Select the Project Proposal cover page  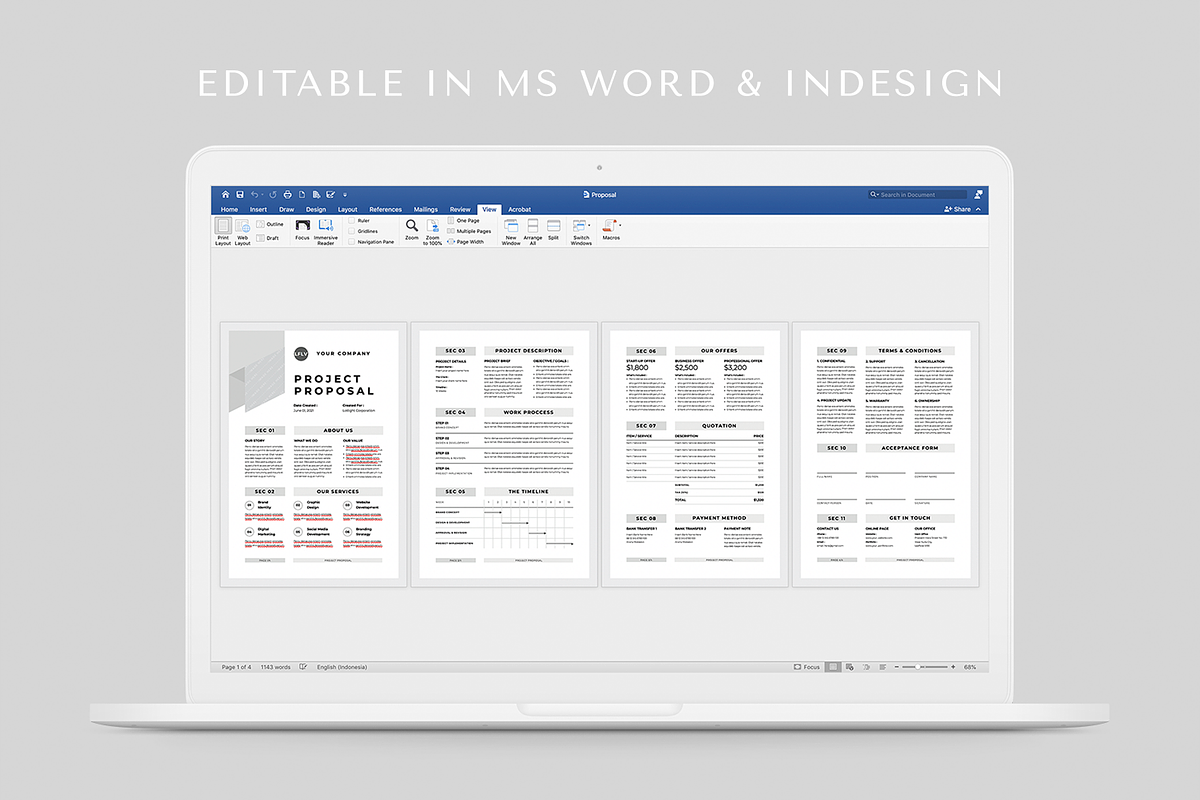point(313,454)
